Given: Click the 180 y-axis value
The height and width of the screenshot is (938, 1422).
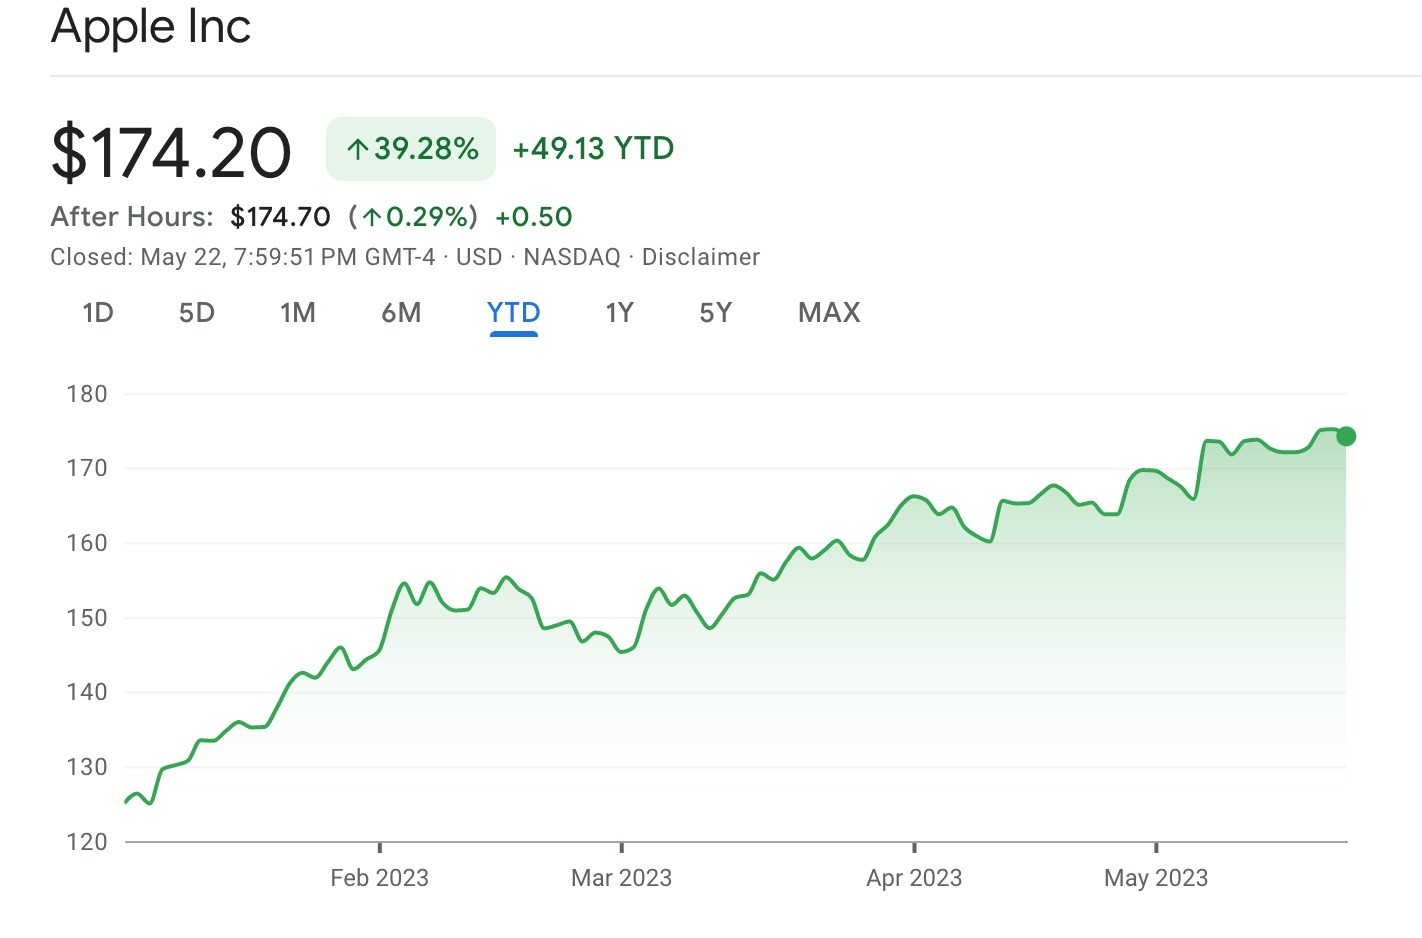Looking at the screenshot, I should coord(87,394).
